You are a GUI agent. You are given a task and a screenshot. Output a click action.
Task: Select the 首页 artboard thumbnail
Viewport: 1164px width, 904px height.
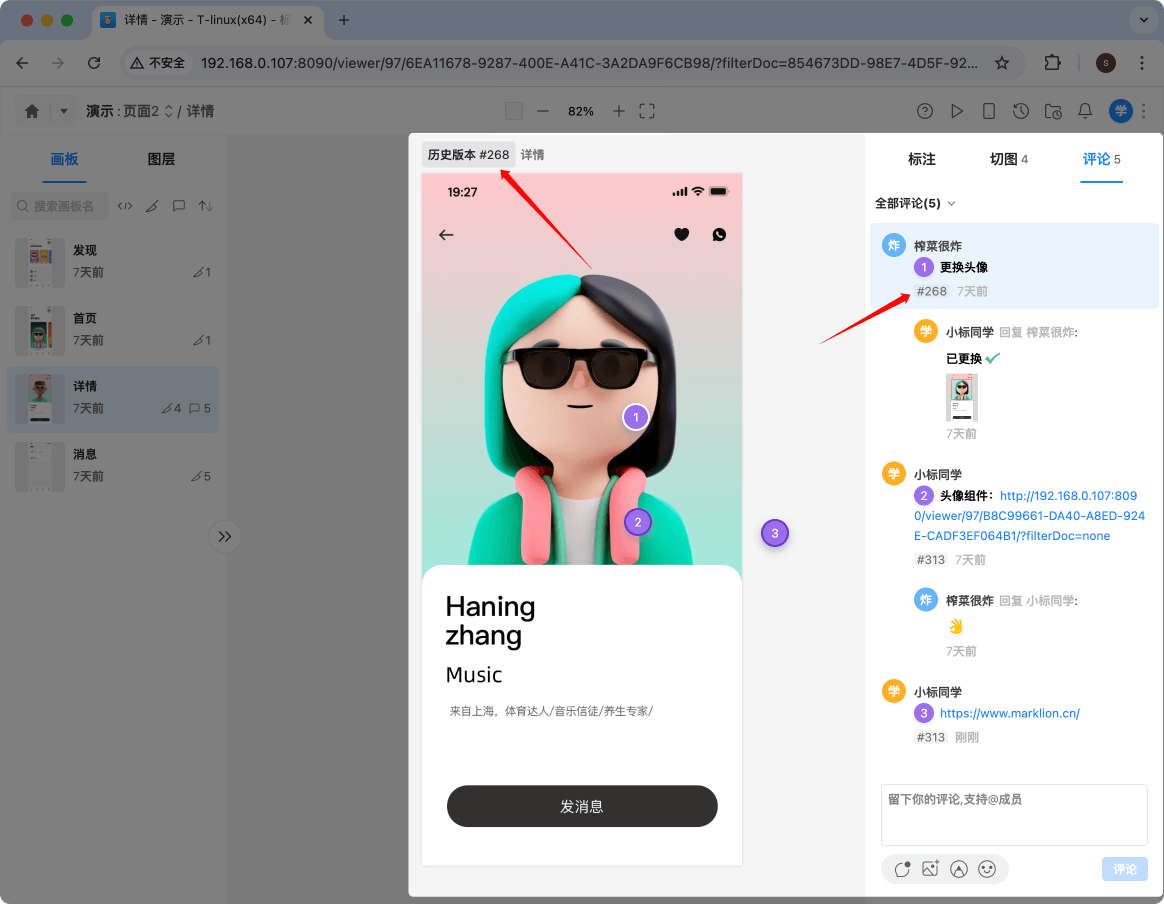click(40, 330)
